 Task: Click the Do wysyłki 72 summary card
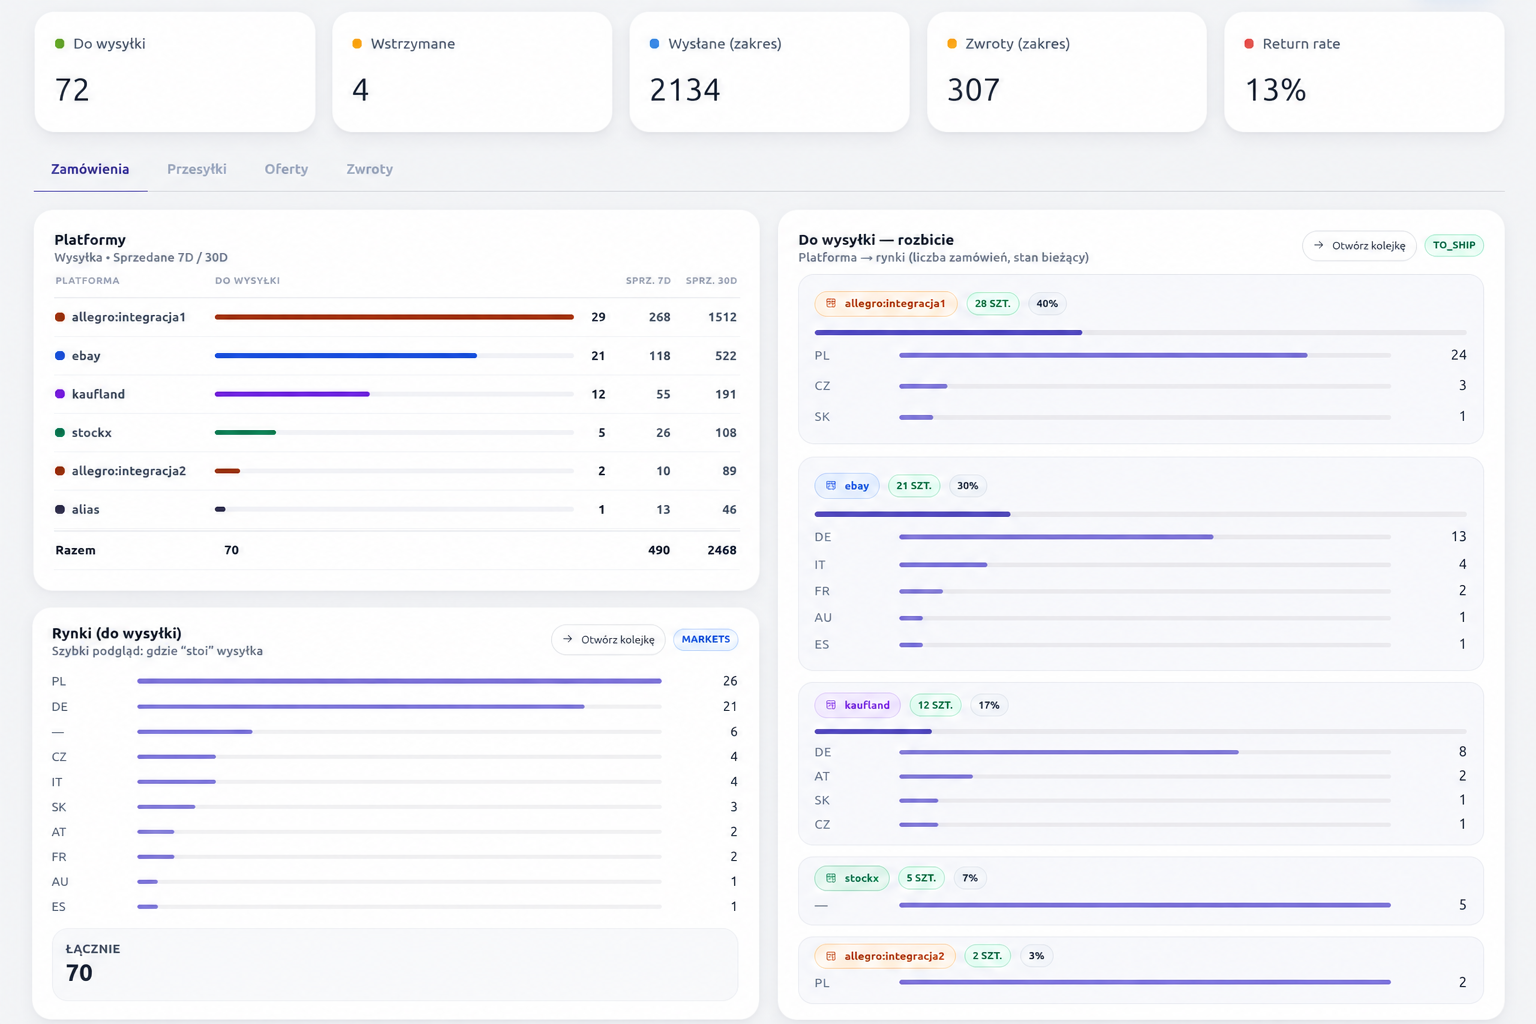click(175, 72)
